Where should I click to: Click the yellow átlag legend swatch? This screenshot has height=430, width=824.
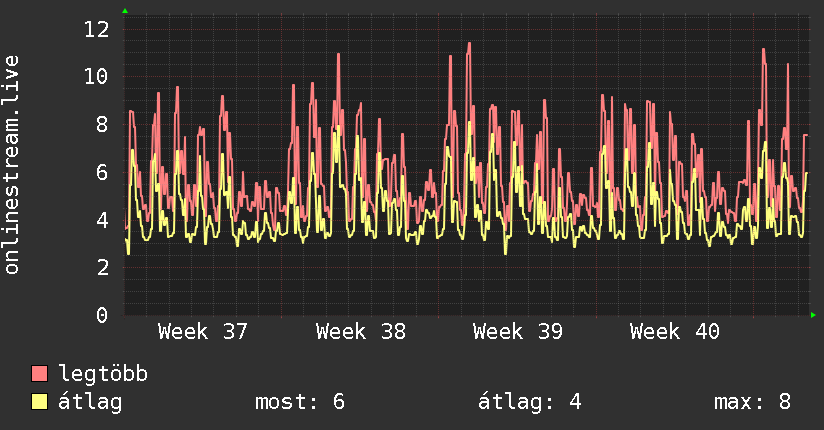tap(39, 402)
